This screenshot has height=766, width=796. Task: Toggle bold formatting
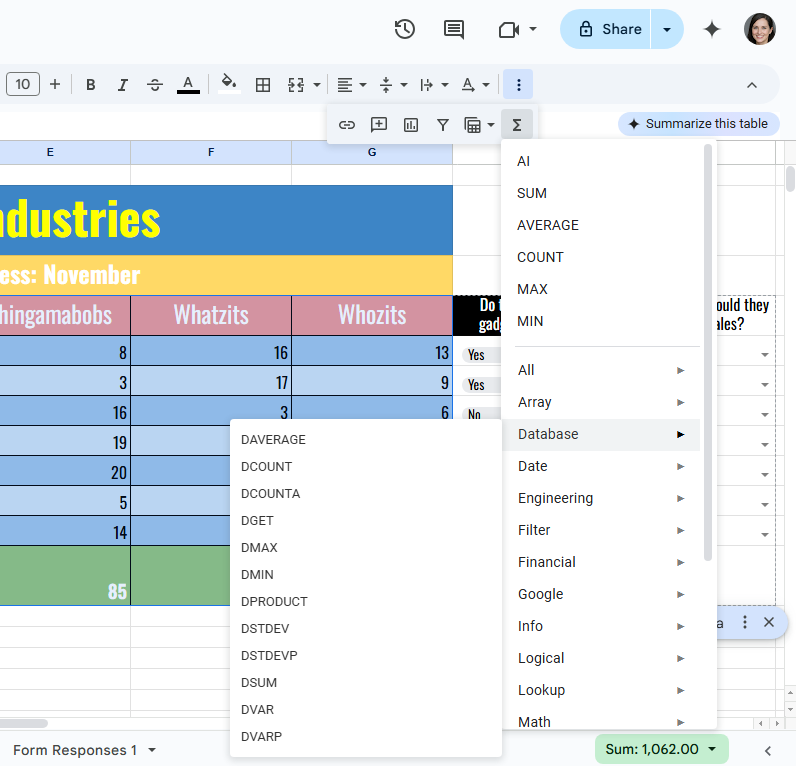coord(91,85)
